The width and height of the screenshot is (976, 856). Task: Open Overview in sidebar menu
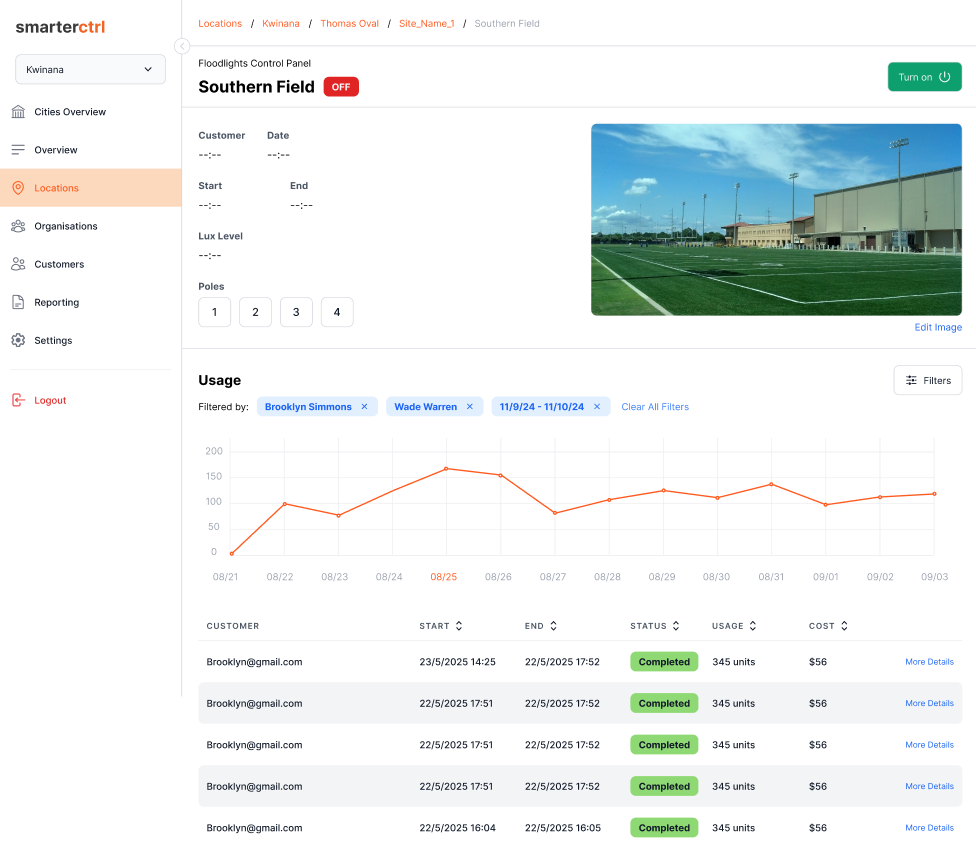(90, 150)
